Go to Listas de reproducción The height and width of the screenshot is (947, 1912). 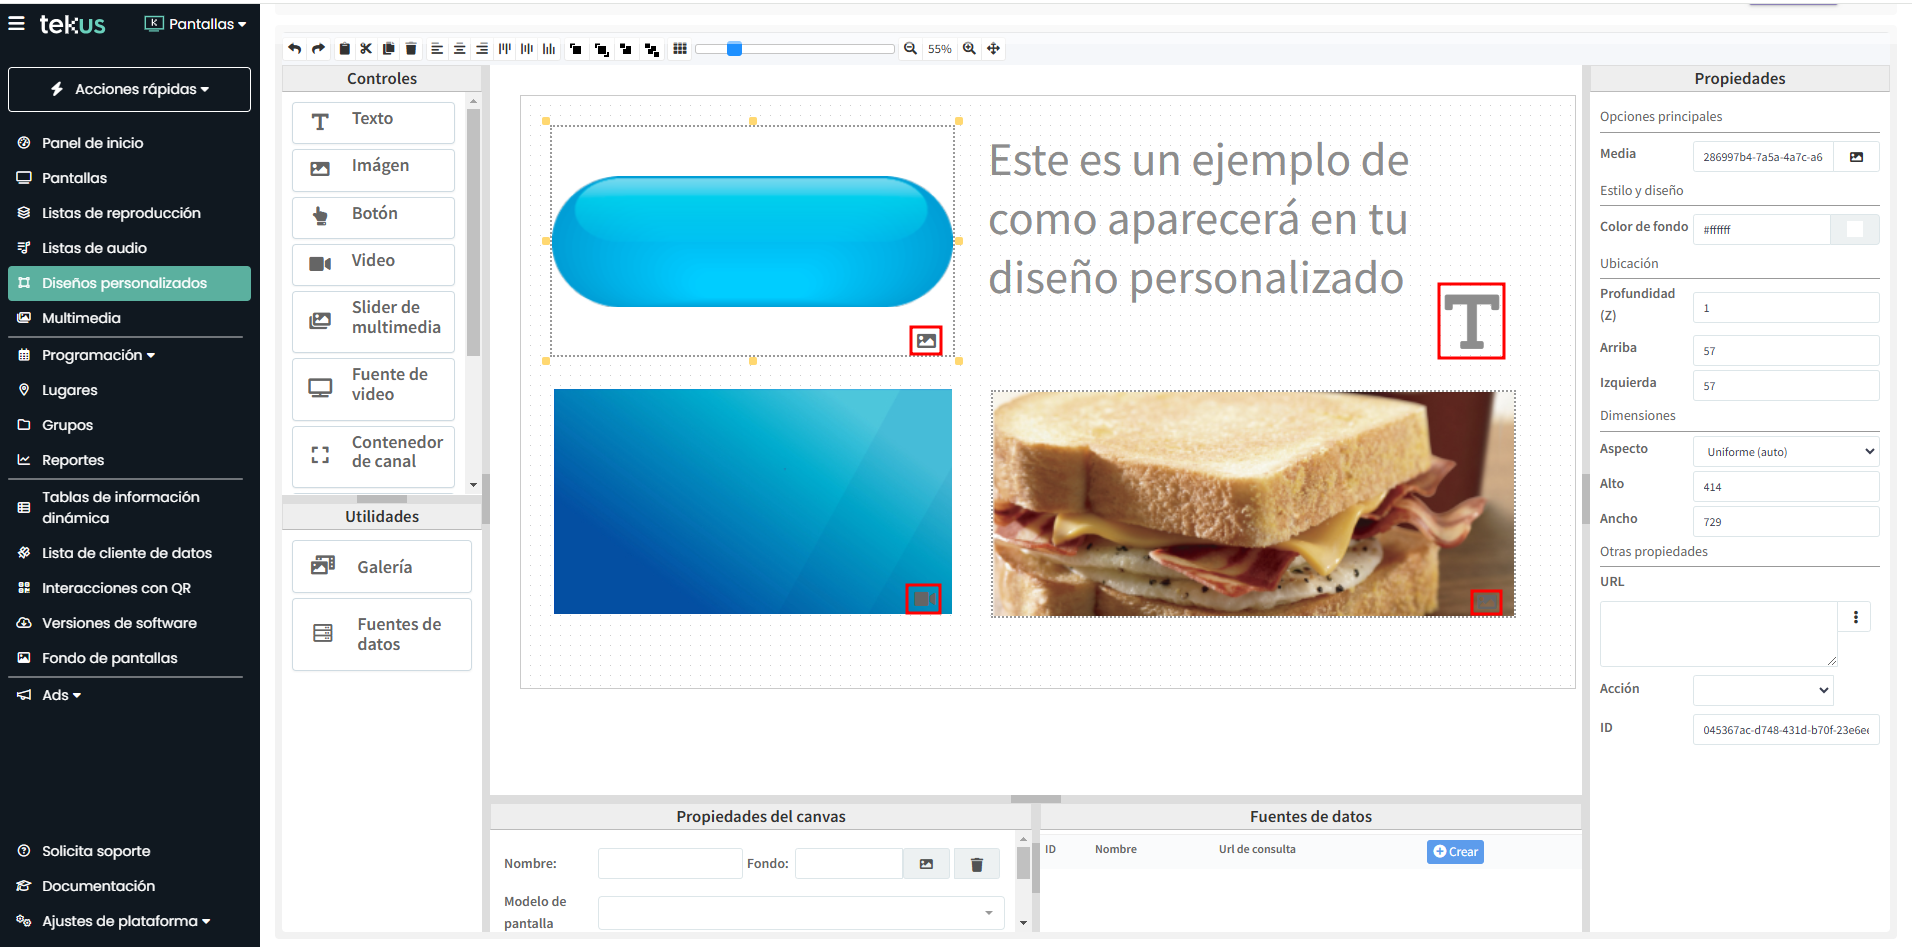point(121,213)
